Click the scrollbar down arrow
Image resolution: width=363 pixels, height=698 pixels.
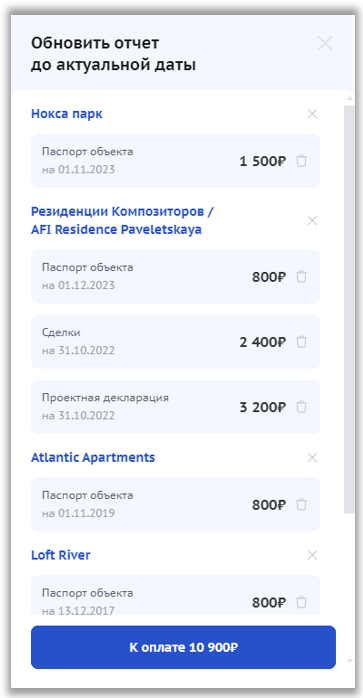pyautogui.click(x=350, y=661)
